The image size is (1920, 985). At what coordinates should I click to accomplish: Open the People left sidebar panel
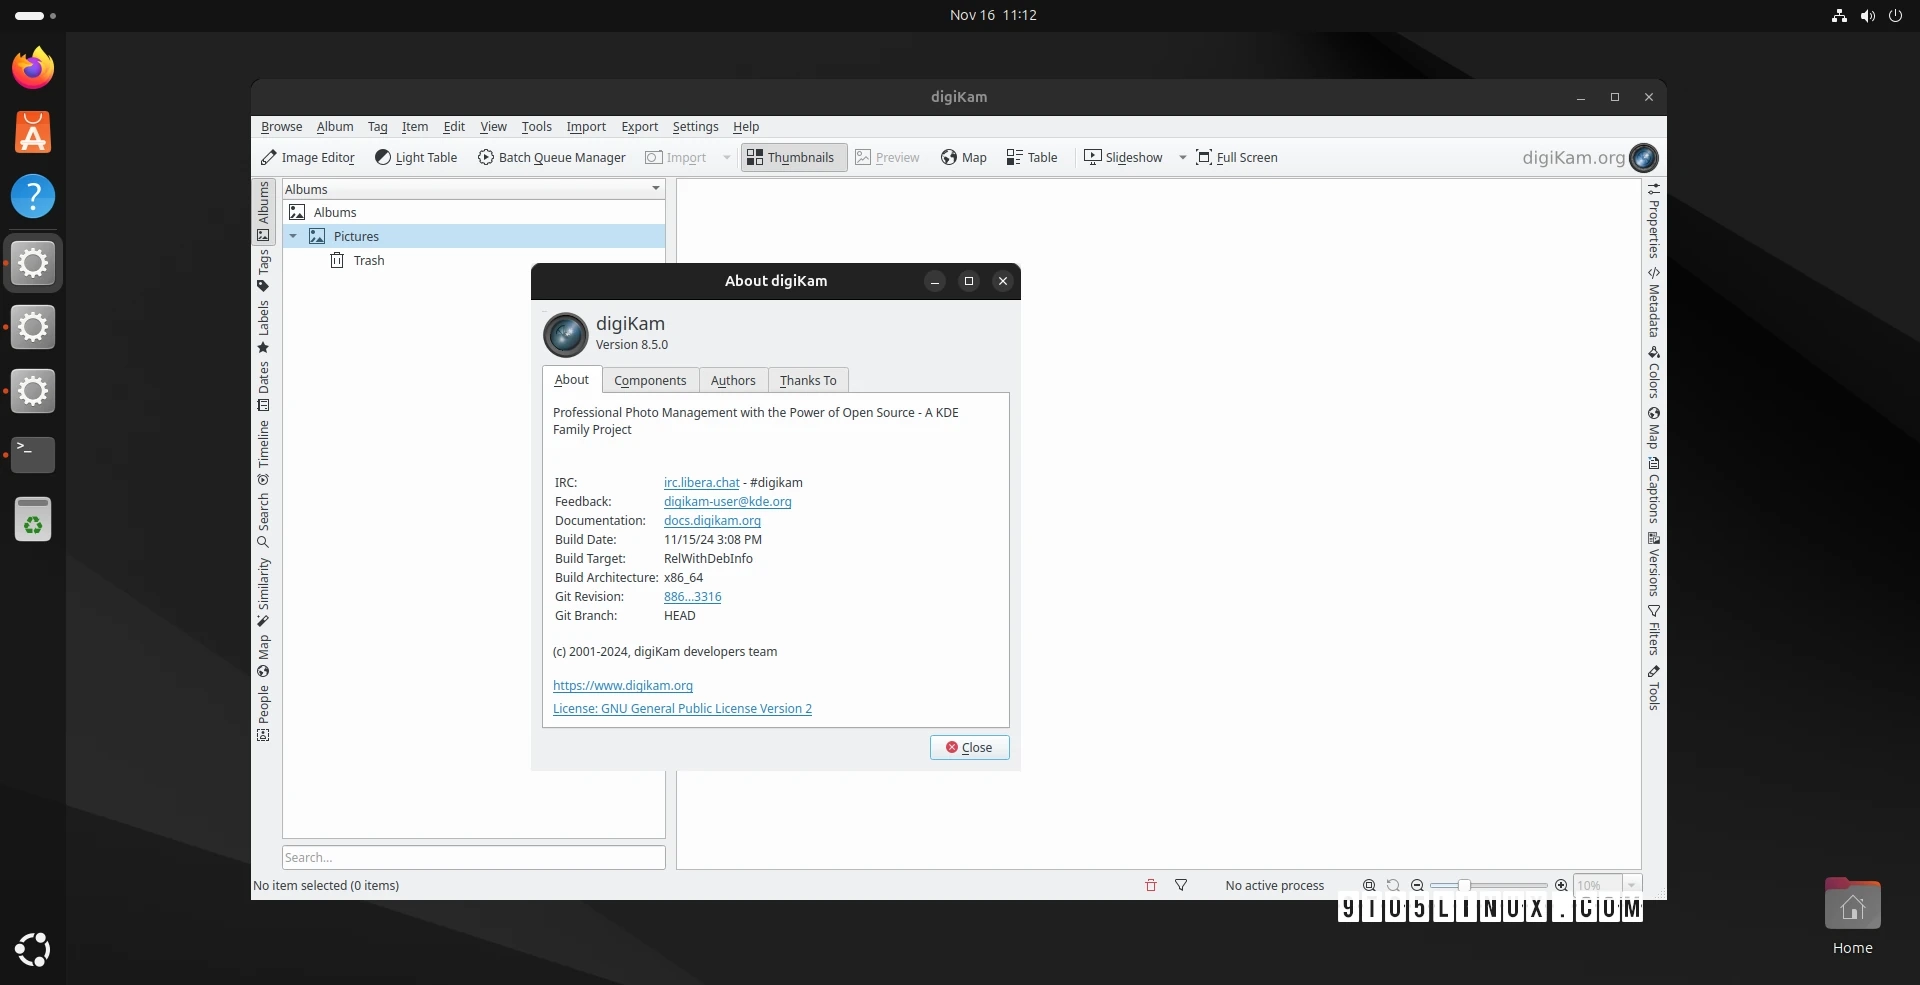click(263, 713)
